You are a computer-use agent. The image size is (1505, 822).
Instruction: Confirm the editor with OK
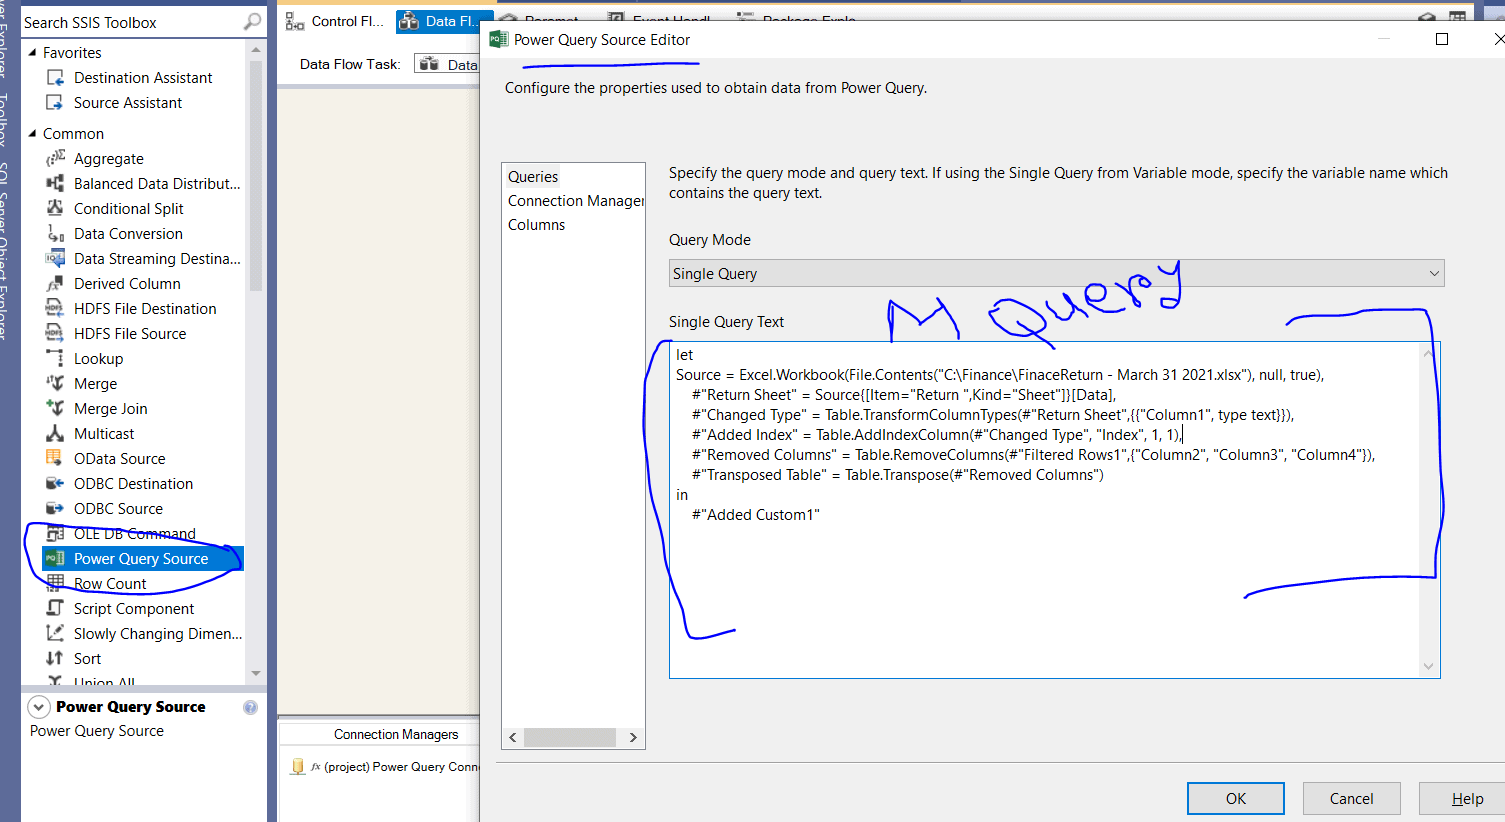pos(1236,798)
